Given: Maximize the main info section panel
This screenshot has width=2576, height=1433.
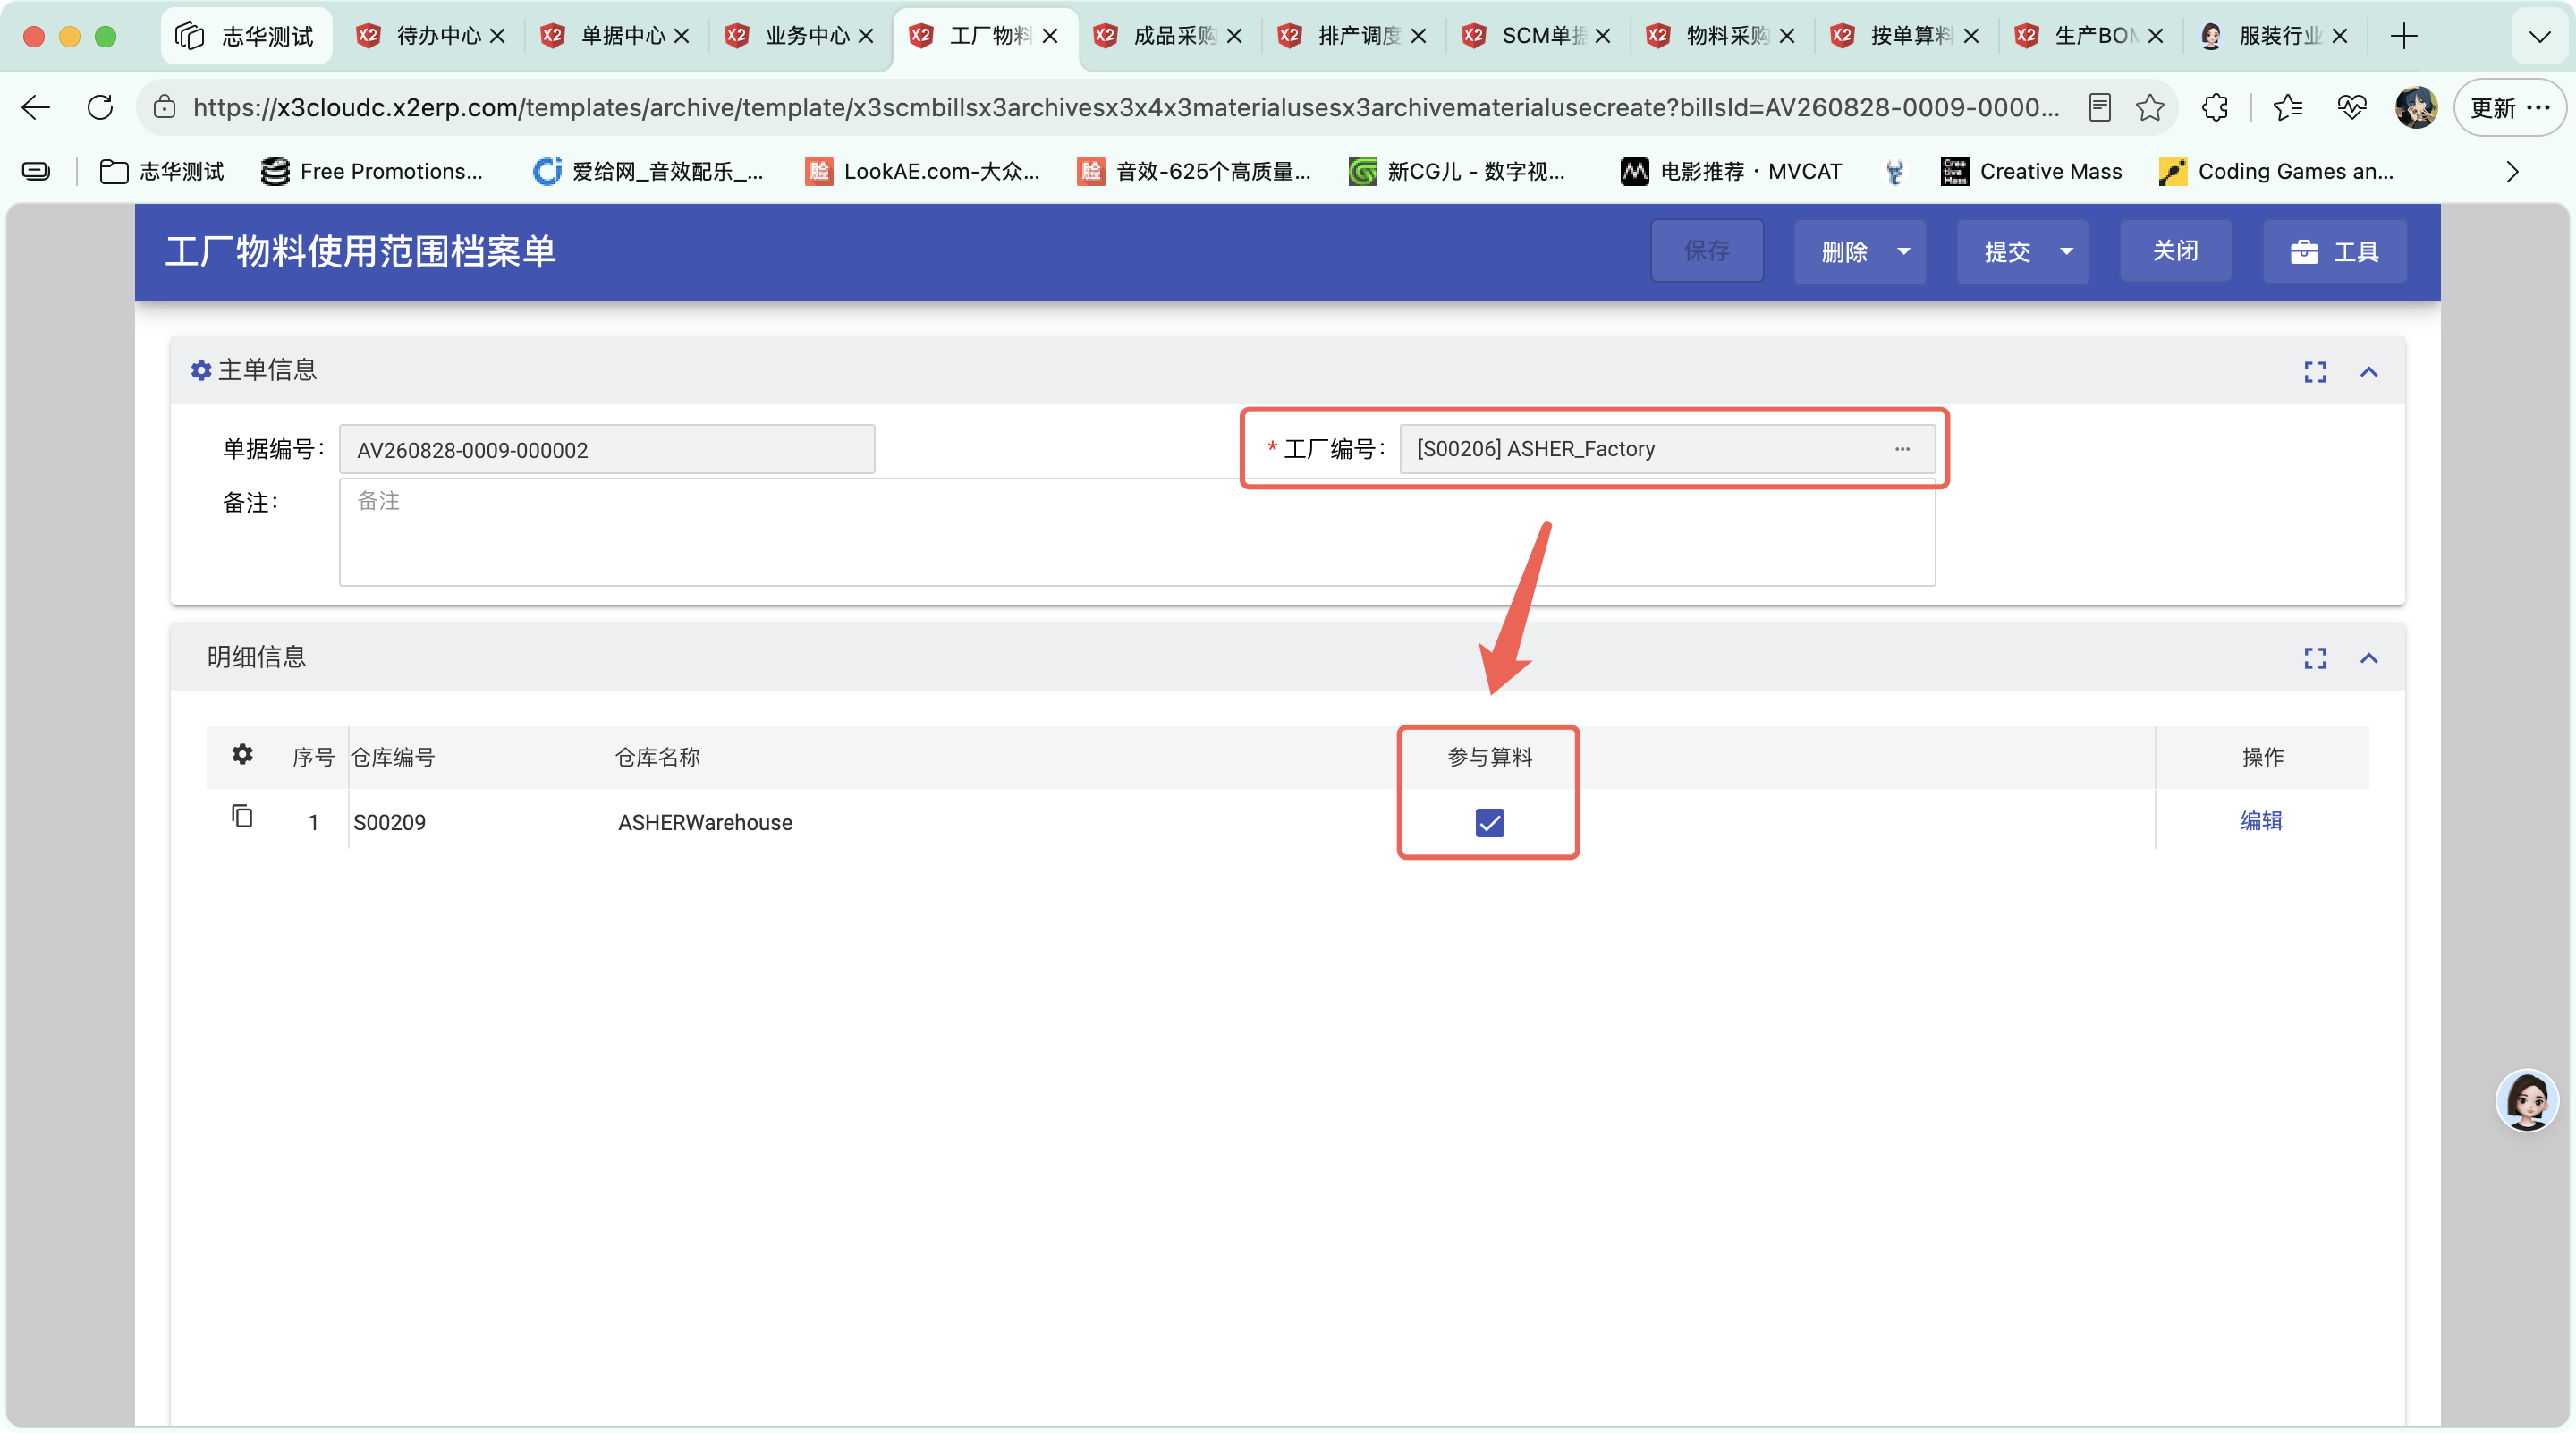Looking at the screenshot, I should tap(2314, 372).
